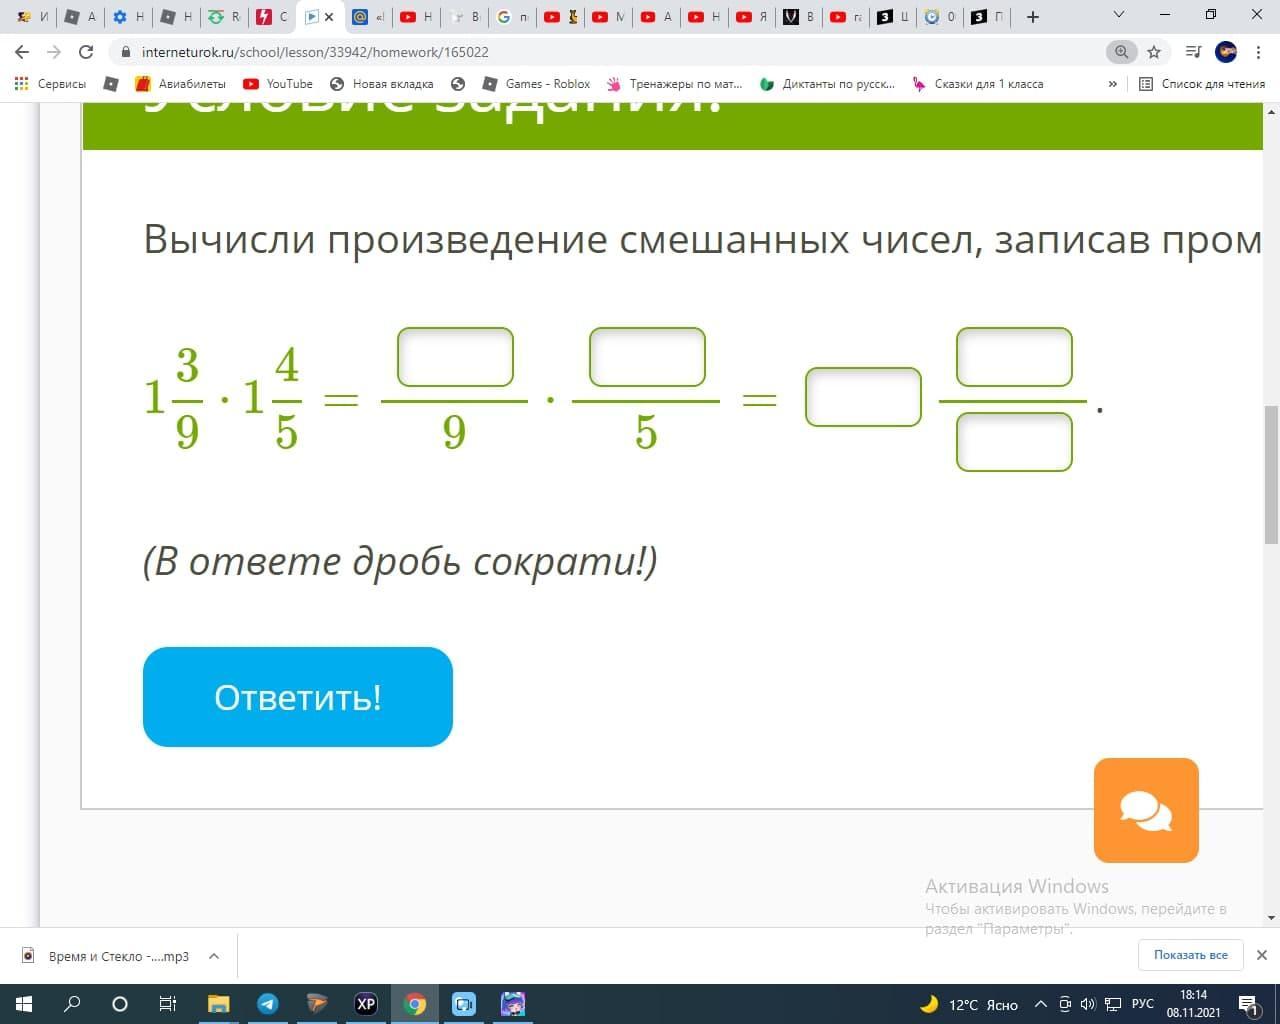Image resolution: width=1280 pixels, height=1024 pixels.
Task: Reload the current page
Action: [x=86, y=52]
